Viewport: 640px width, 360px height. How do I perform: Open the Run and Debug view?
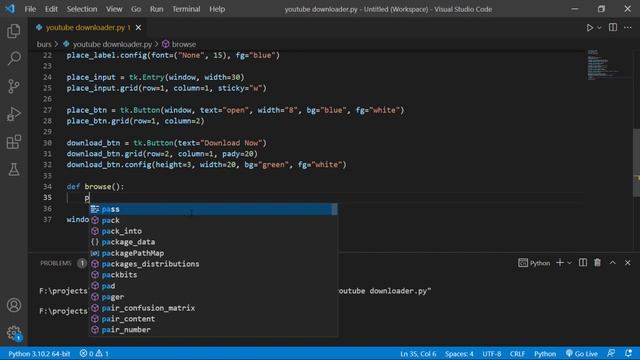pos(14,114)
